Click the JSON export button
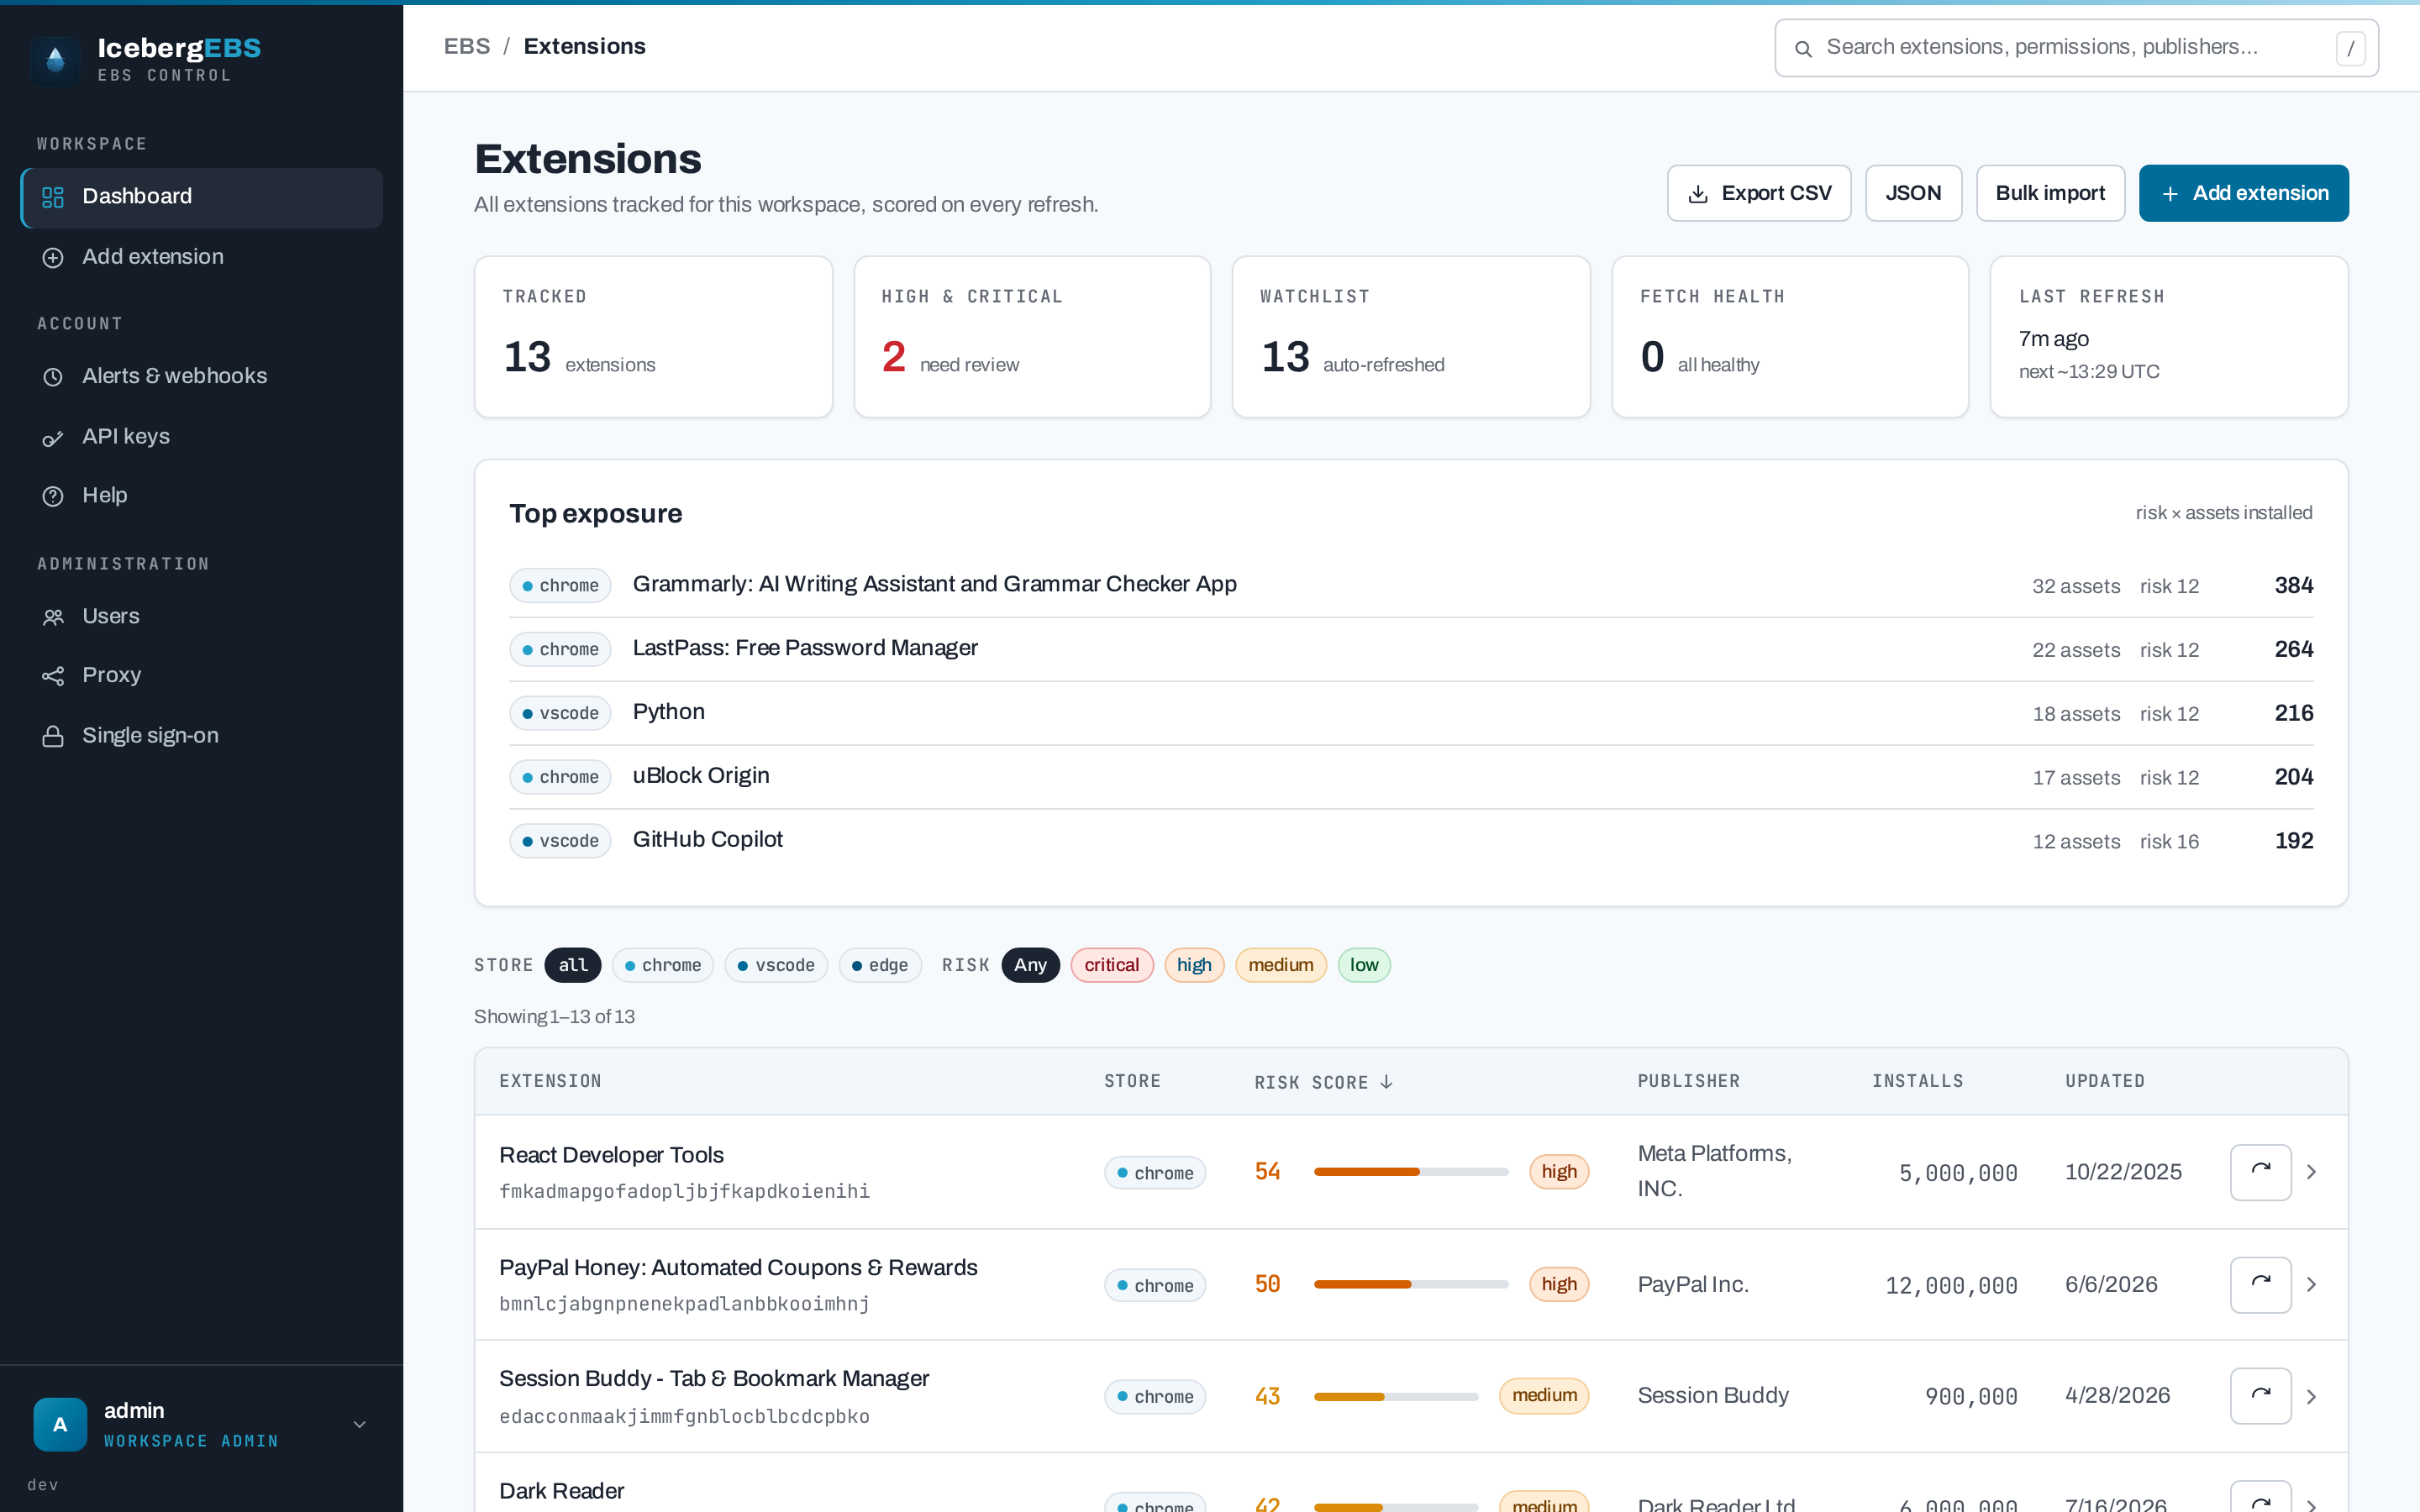Image resolution: width=2420 pixels, height=1512 pixels. [1913, 194]
